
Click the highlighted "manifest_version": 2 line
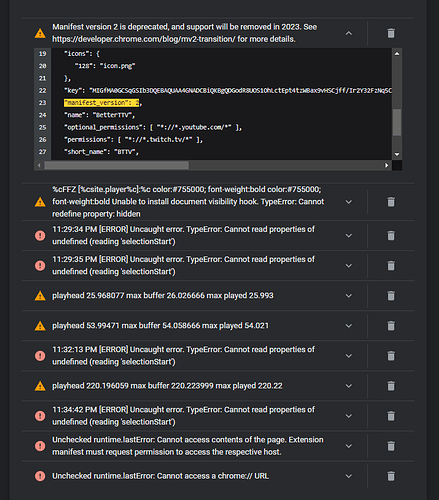point(103,103)
